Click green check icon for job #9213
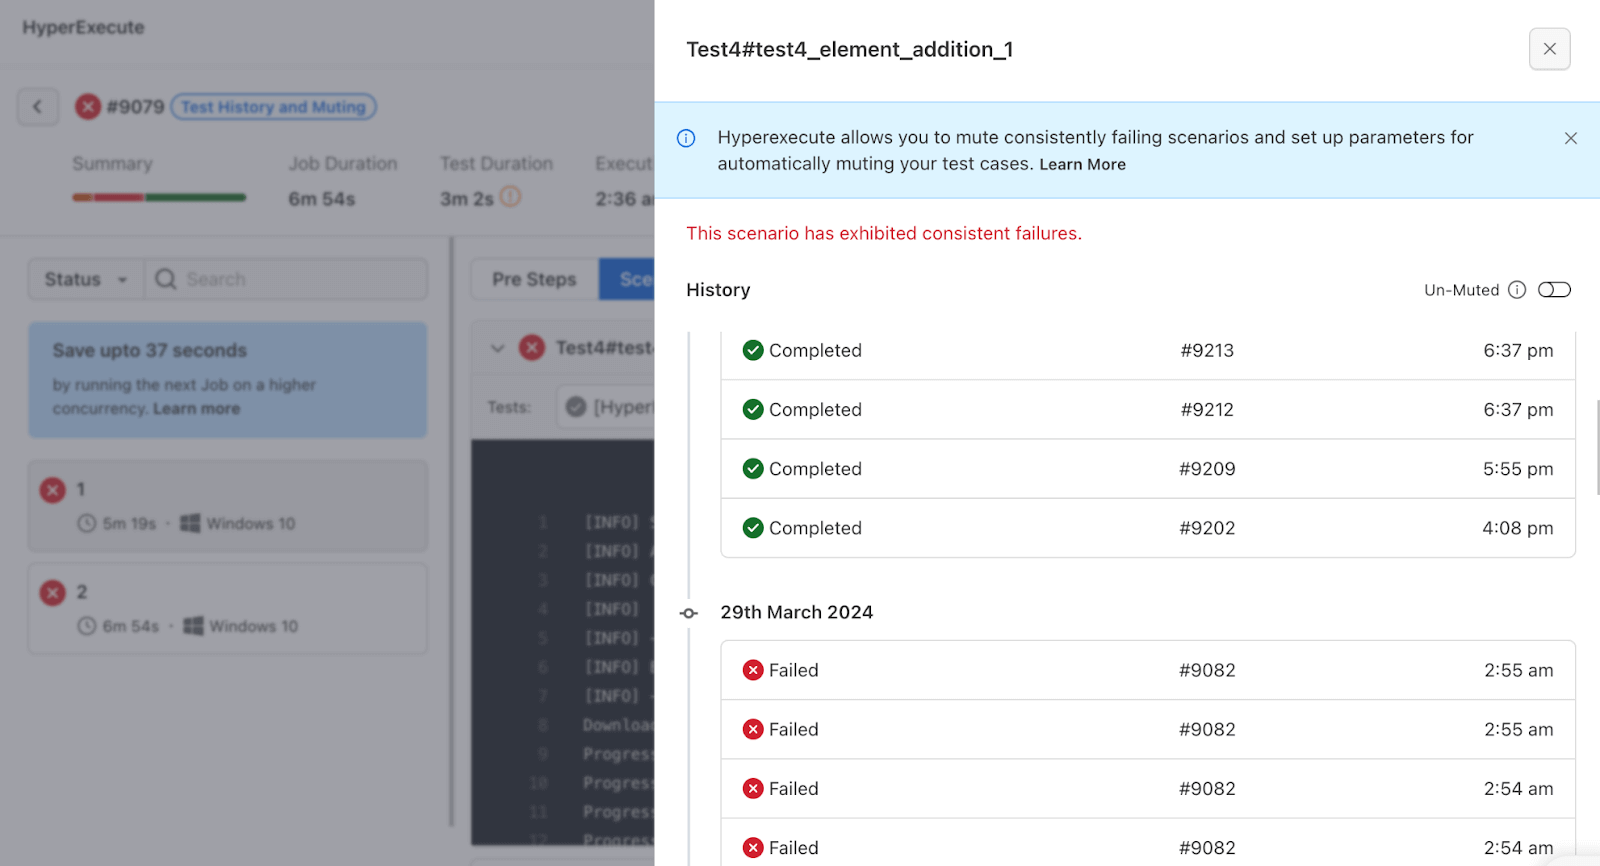Image resolution: width=1600 pixels, height=866 pixels. pos(753,350)
